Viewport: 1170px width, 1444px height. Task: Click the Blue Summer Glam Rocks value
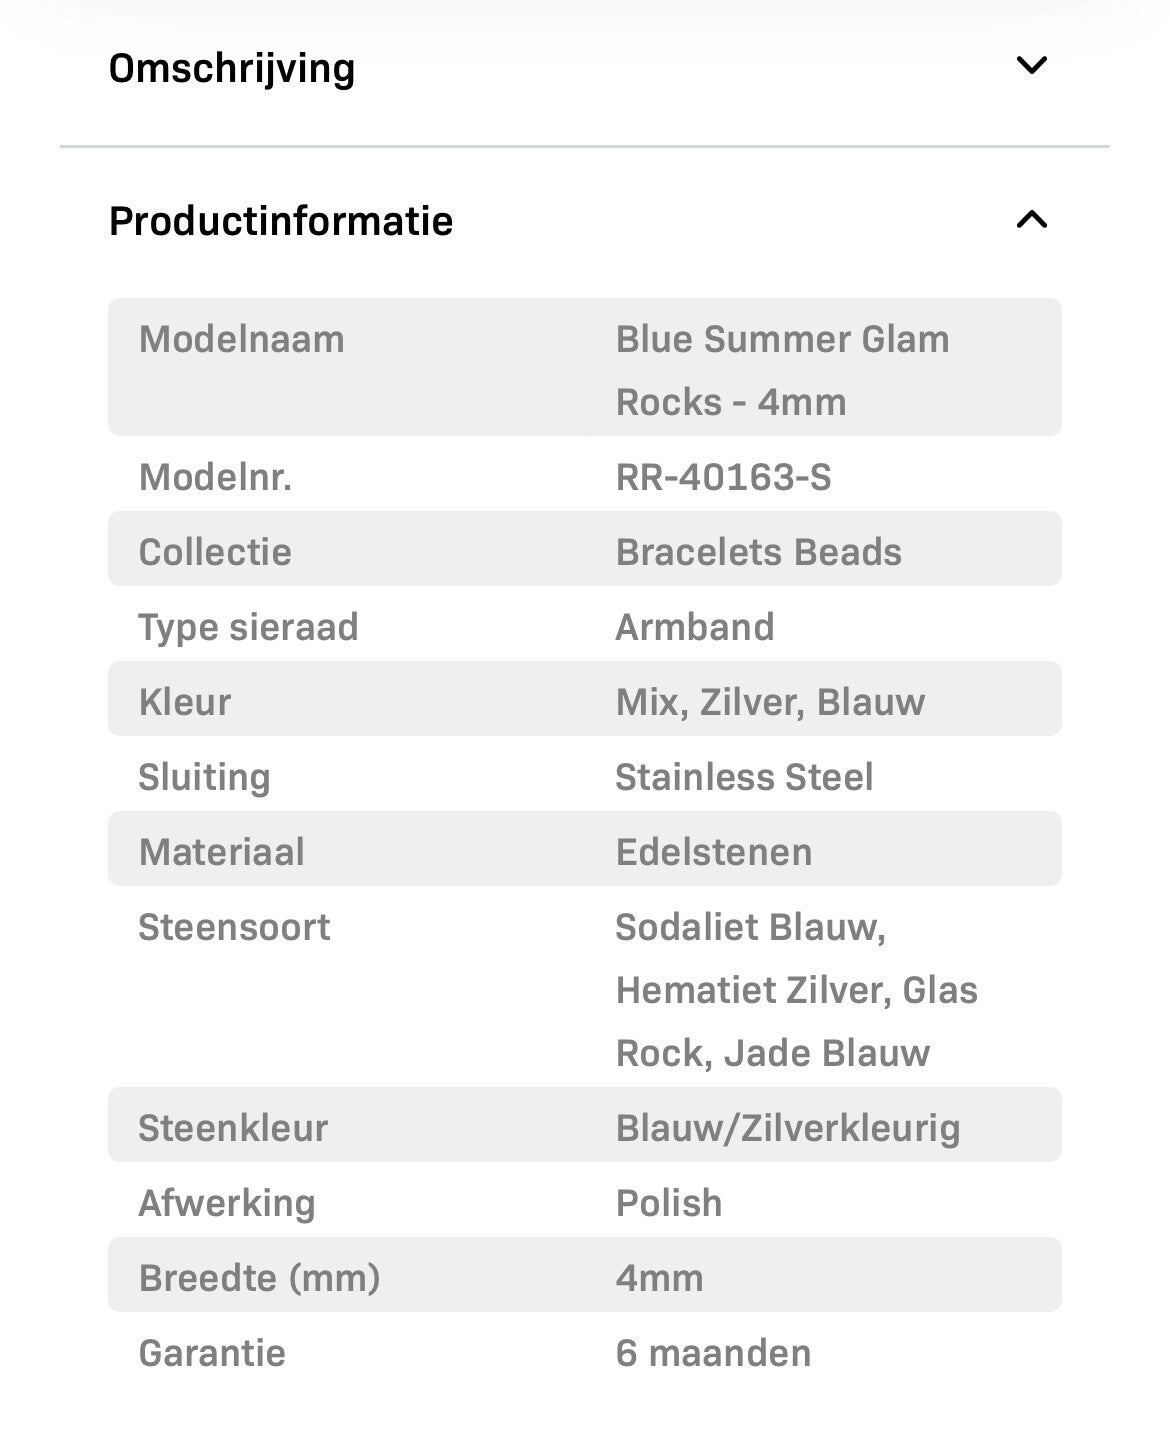coord(782,370)
